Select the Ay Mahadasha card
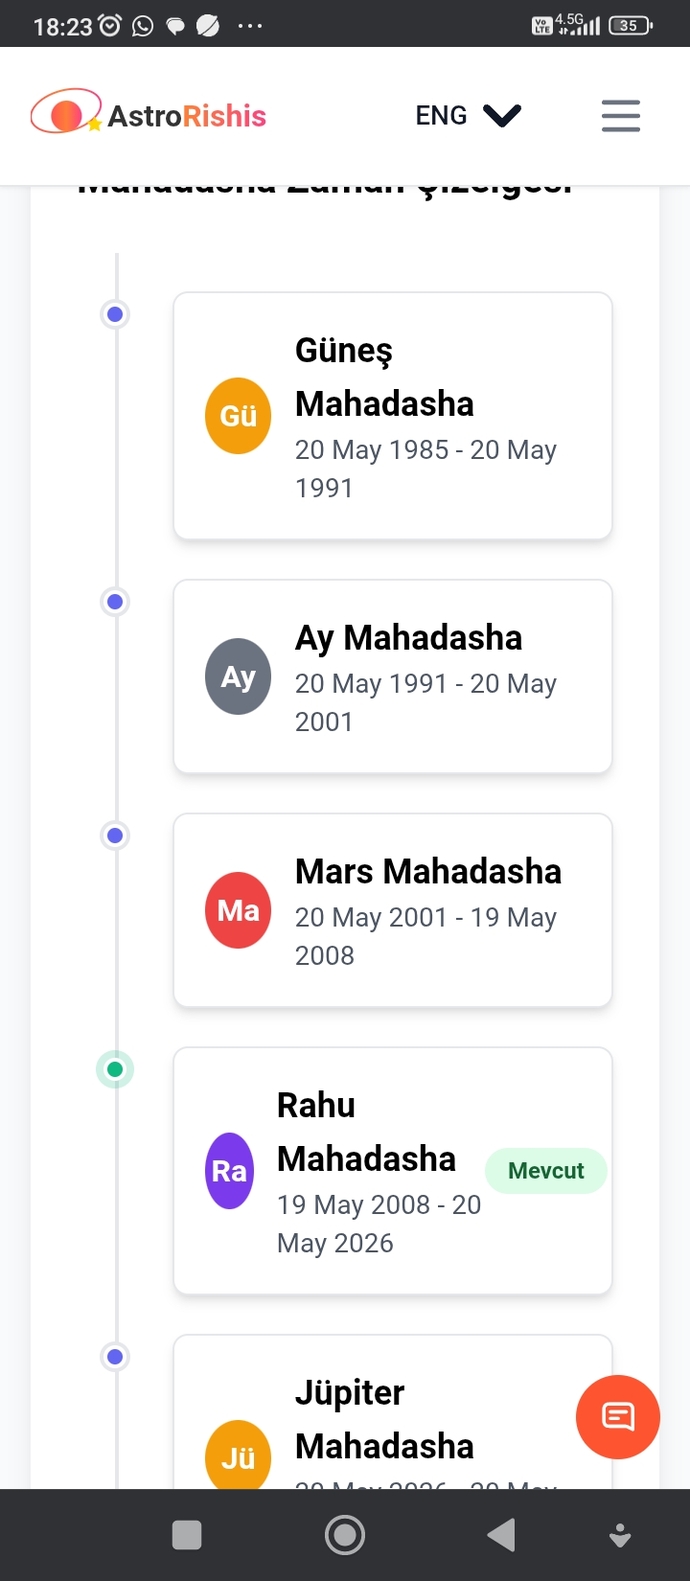 (x=393, y=676)
